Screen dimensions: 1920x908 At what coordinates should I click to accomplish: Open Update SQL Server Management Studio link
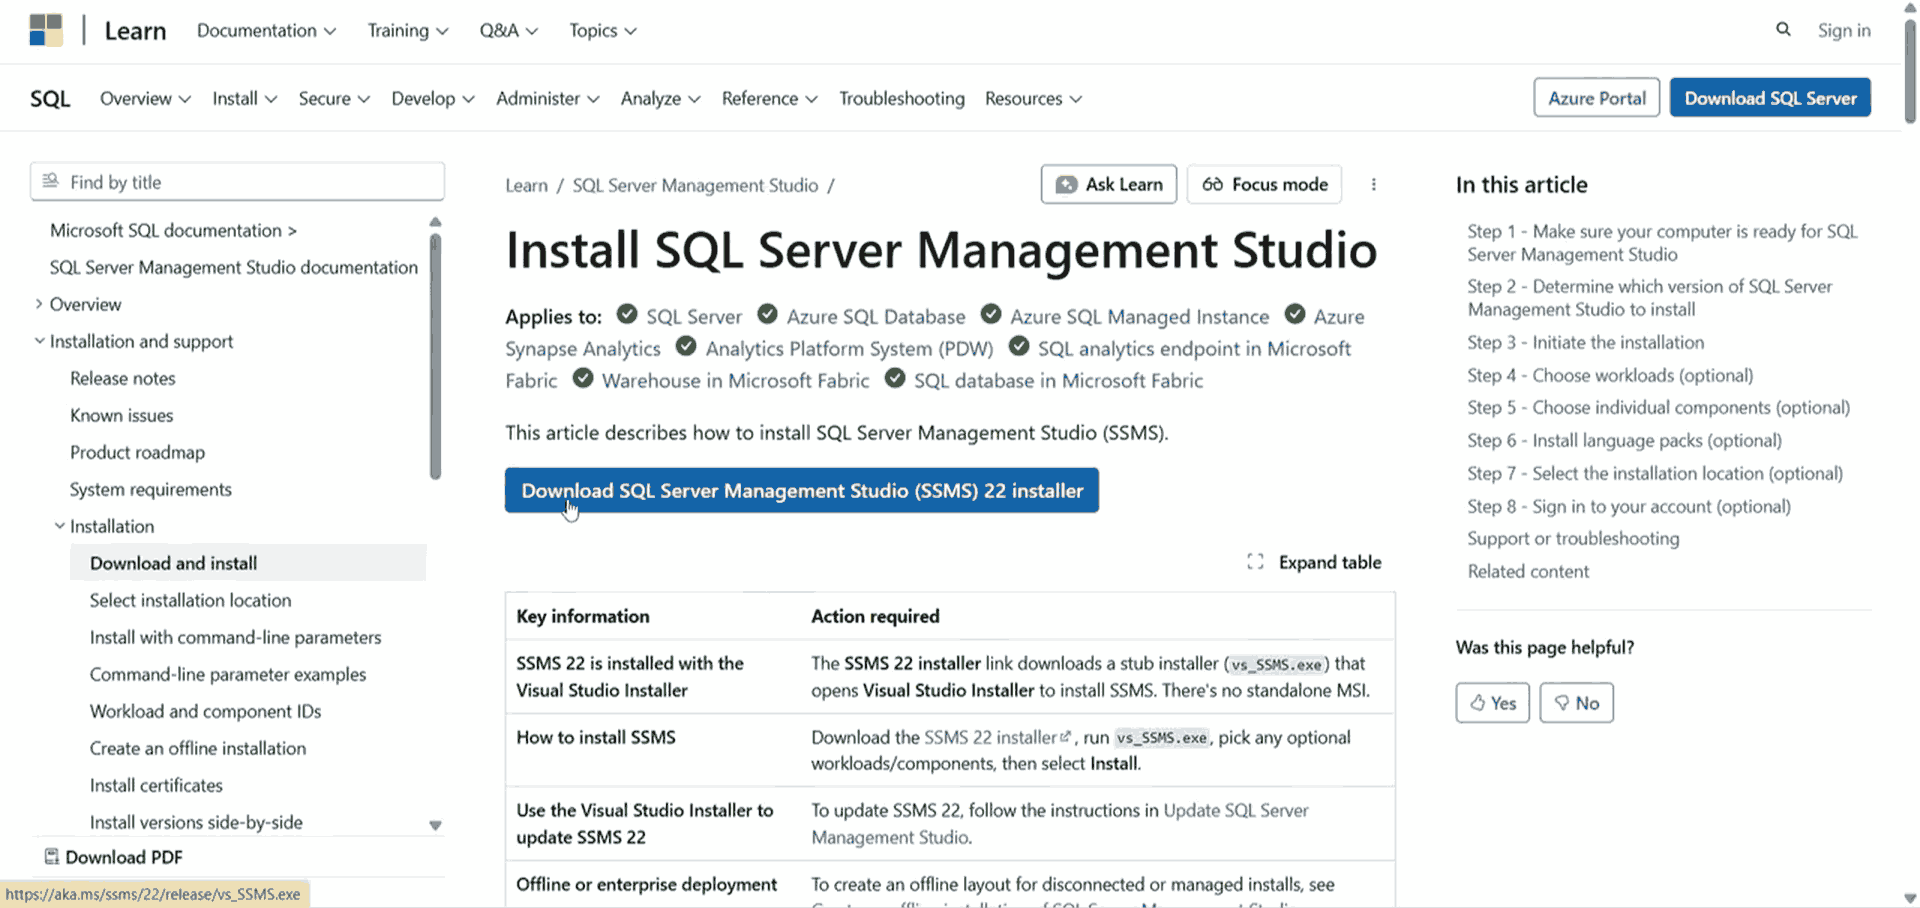coord(1060,824)
